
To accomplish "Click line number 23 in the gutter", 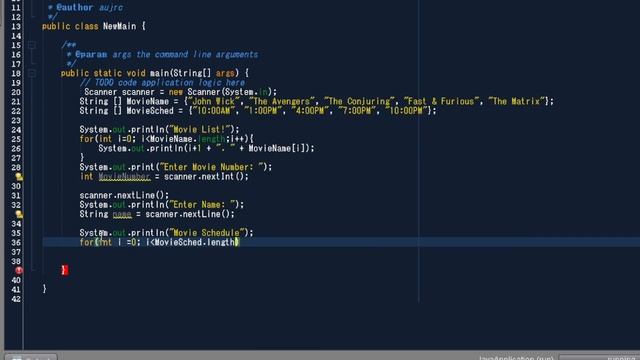I will point(16,120).
